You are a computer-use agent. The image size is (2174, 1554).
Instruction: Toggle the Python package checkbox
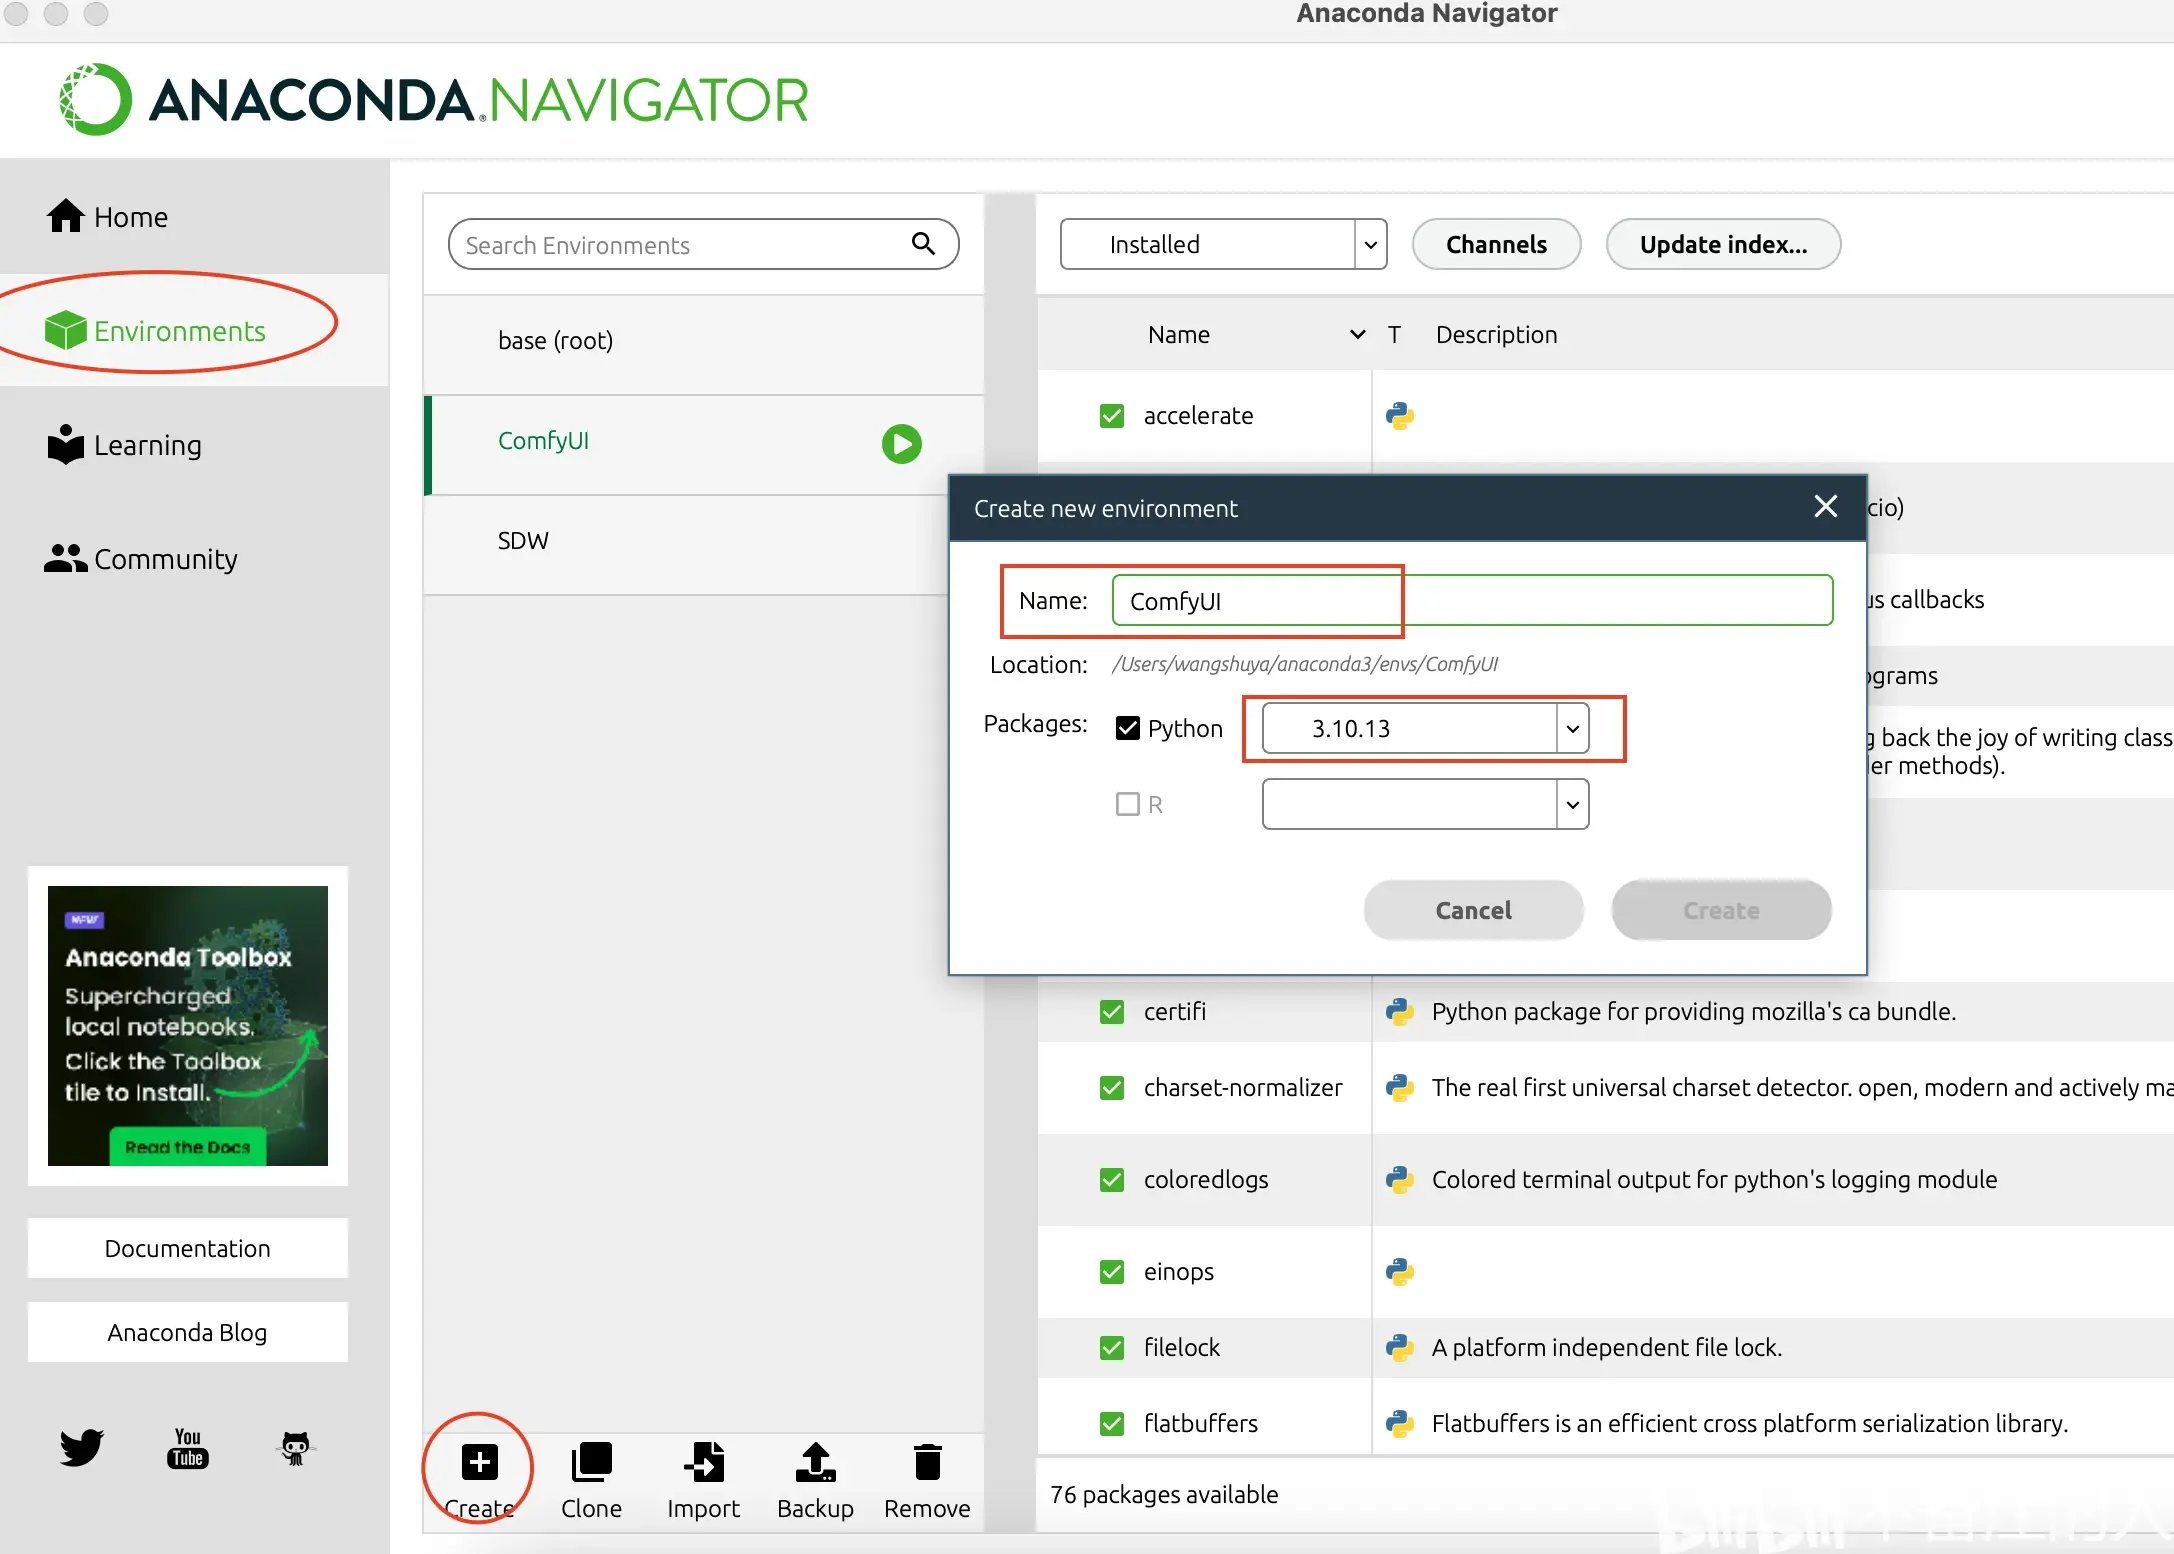click(x=1127, y=728)
